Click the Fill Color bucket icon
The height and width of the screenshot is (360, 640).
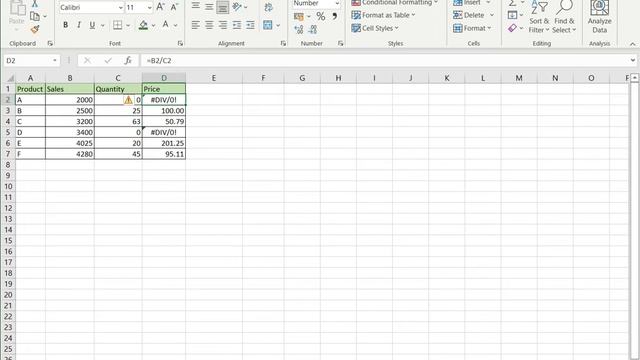pos(143,25)
